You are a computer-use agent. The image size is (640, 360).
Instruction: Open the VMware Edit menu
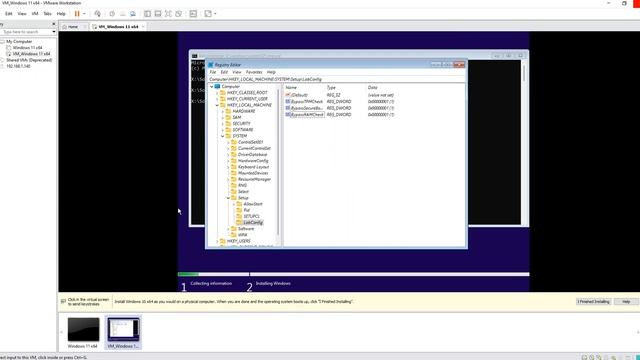point(9,13)
